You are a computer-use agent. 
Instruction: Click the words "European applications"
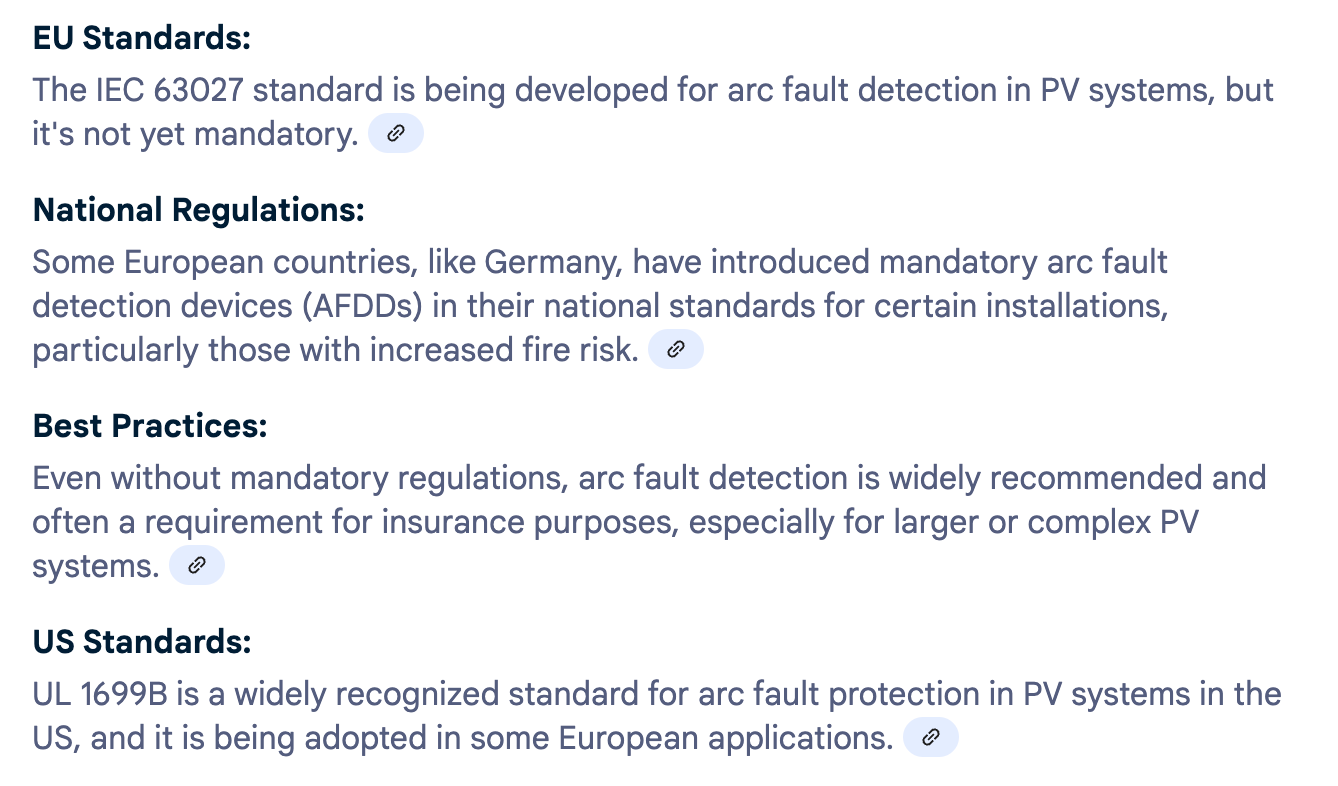coord(724,738)
